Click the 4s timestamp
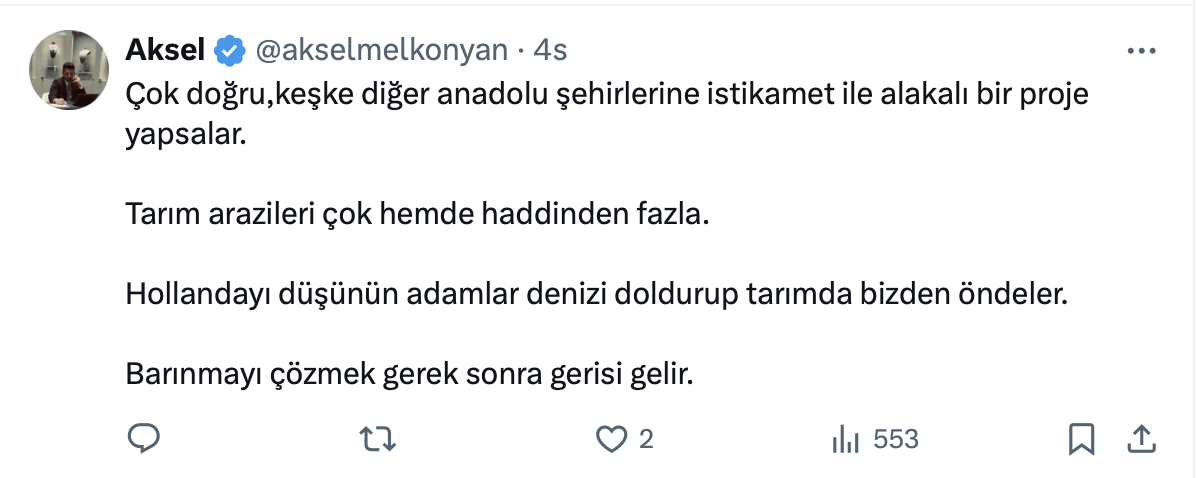The image size is (1198, 478). (x=551, y=48)
